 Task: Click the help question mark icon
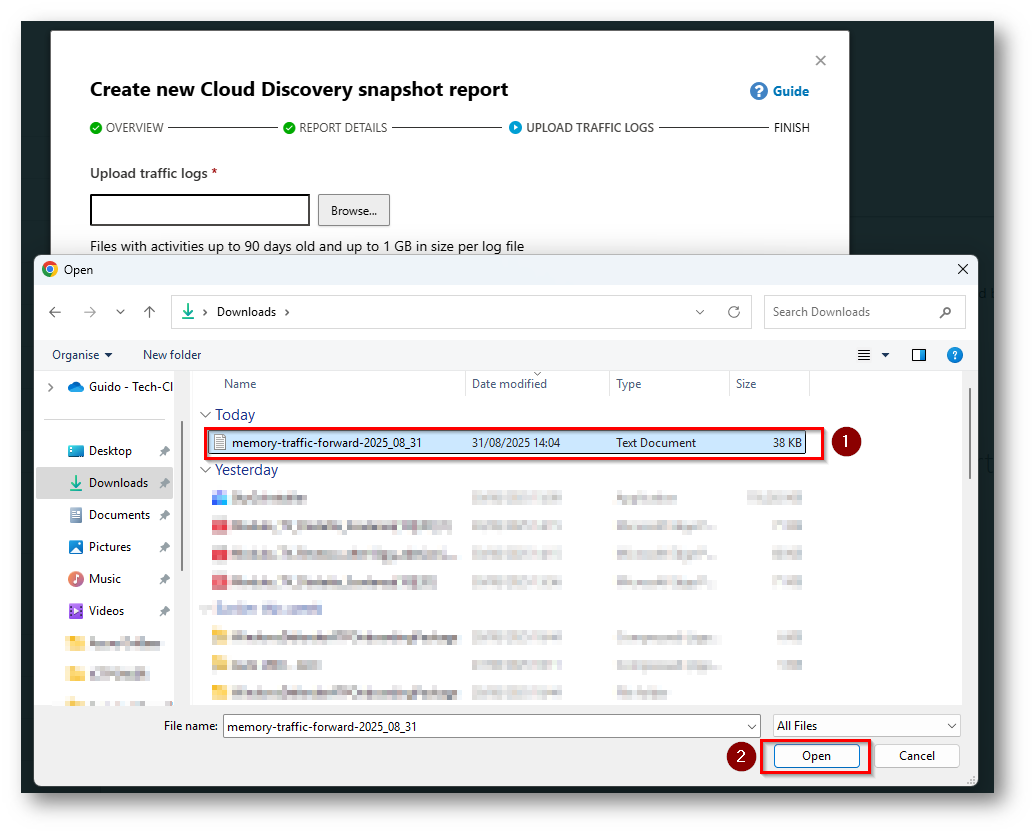pyautogui.click(x=954, y=355)
